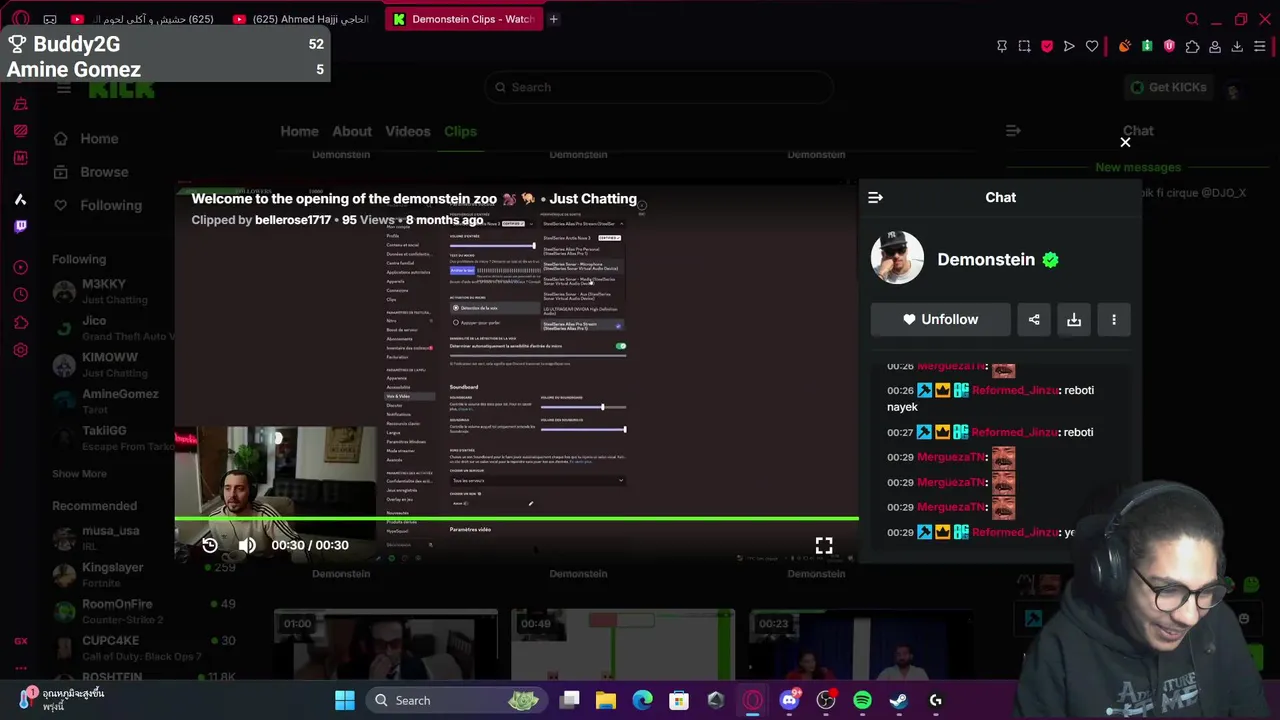This screenshot has height=720, width=1280.
Task: Open Browse in Kick sidebar
Action: coord(92,172)
